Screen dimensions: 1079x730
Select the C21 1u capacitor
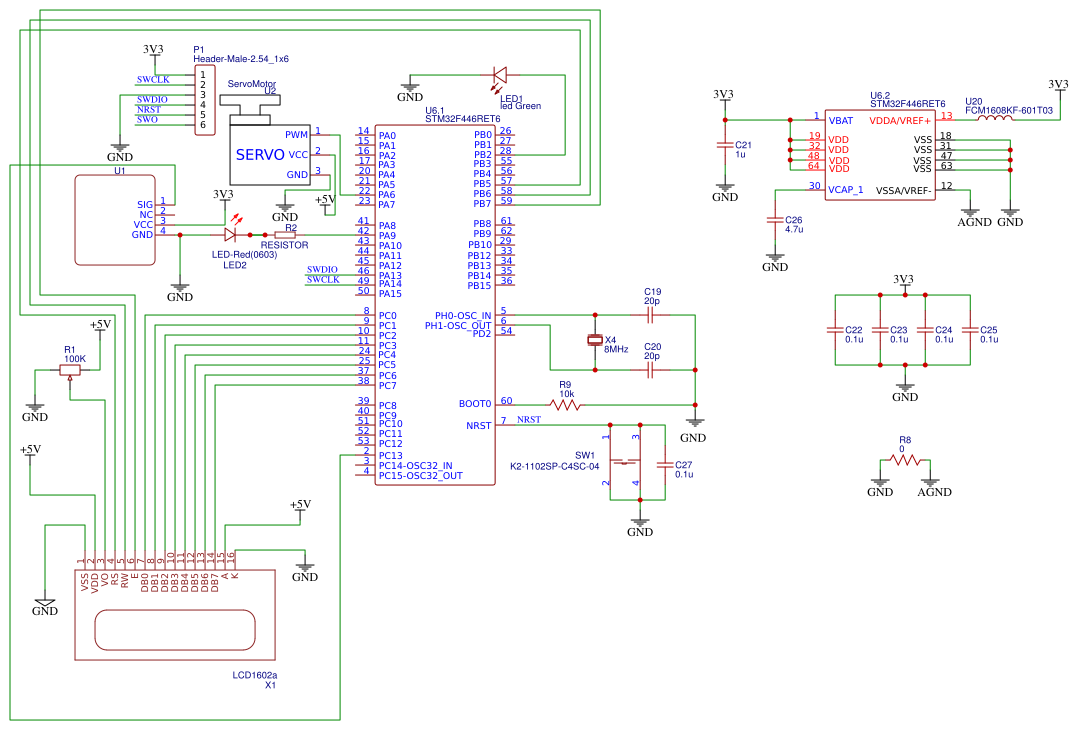725,146
